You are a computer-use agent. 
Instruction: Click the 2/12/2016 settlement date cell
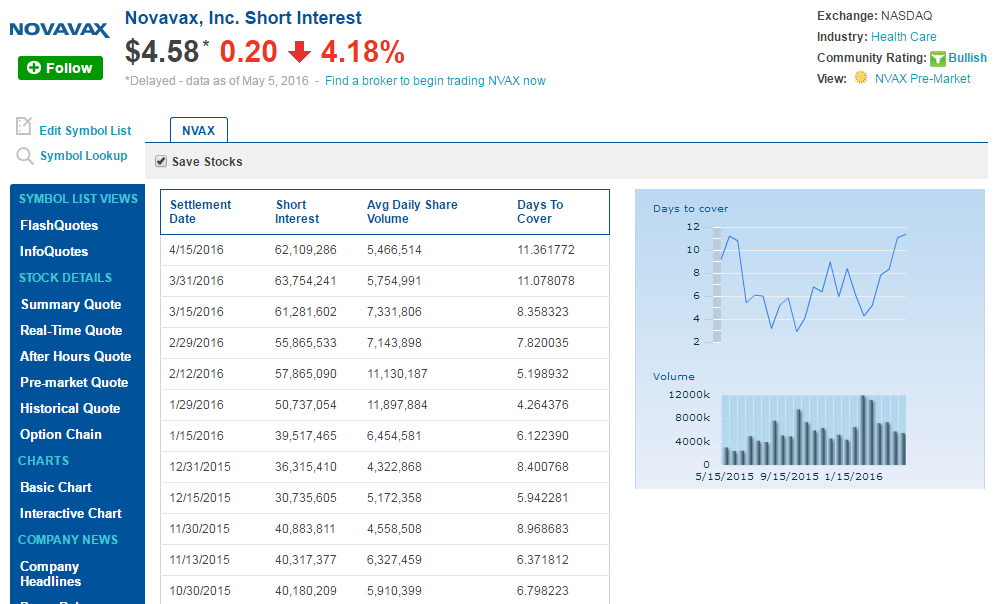point(196,374)
